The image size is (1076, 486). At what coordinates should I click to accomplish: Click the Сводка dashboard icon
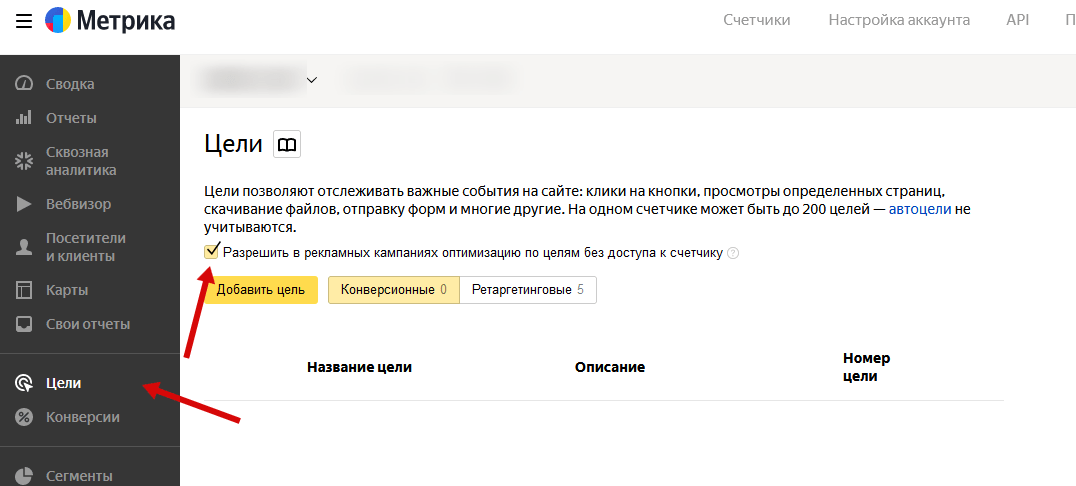[25, 84]
